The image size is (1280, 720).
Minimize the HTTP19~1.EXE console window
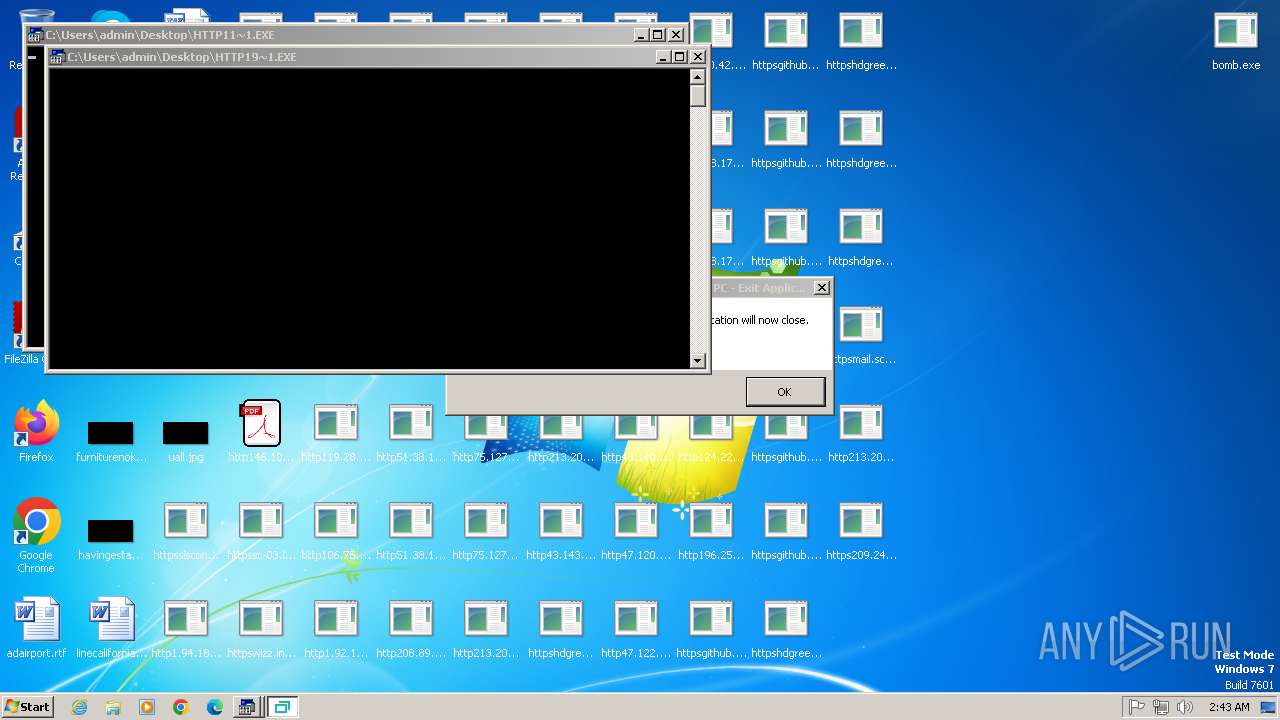pyautogui.click(x=662, y=57)
